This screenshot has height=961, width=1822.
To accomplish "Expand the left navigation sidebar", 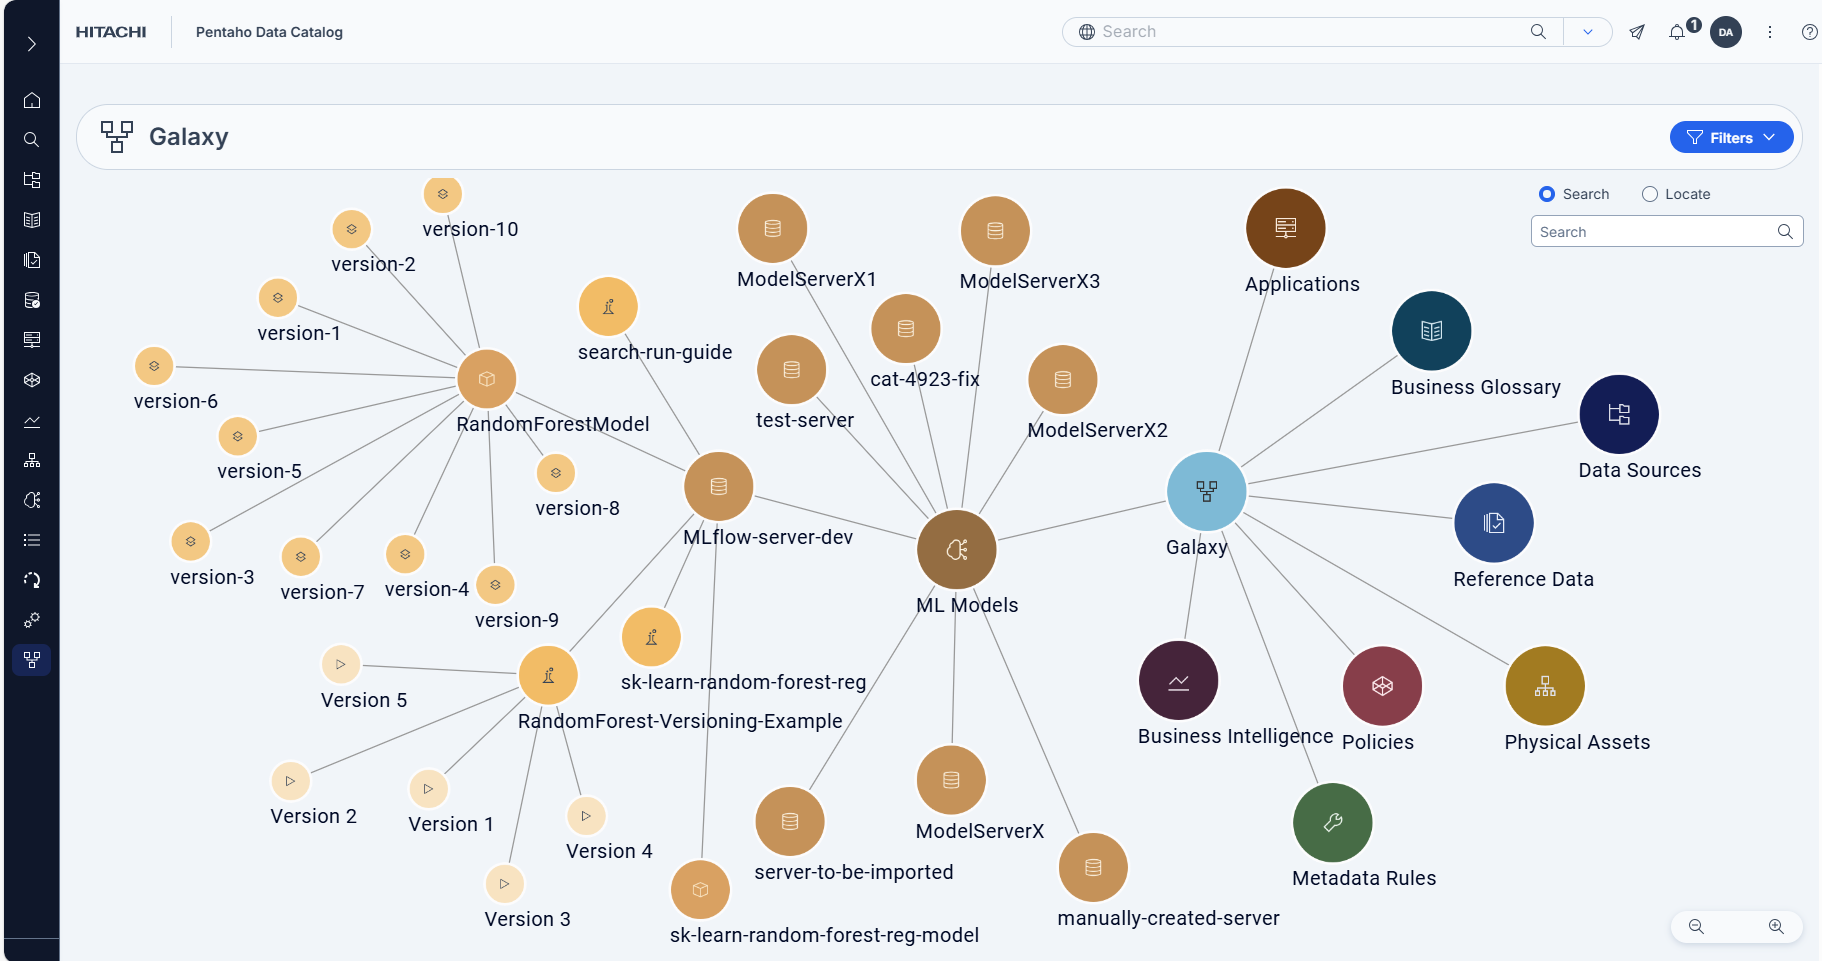I will (x=32, y=44).
